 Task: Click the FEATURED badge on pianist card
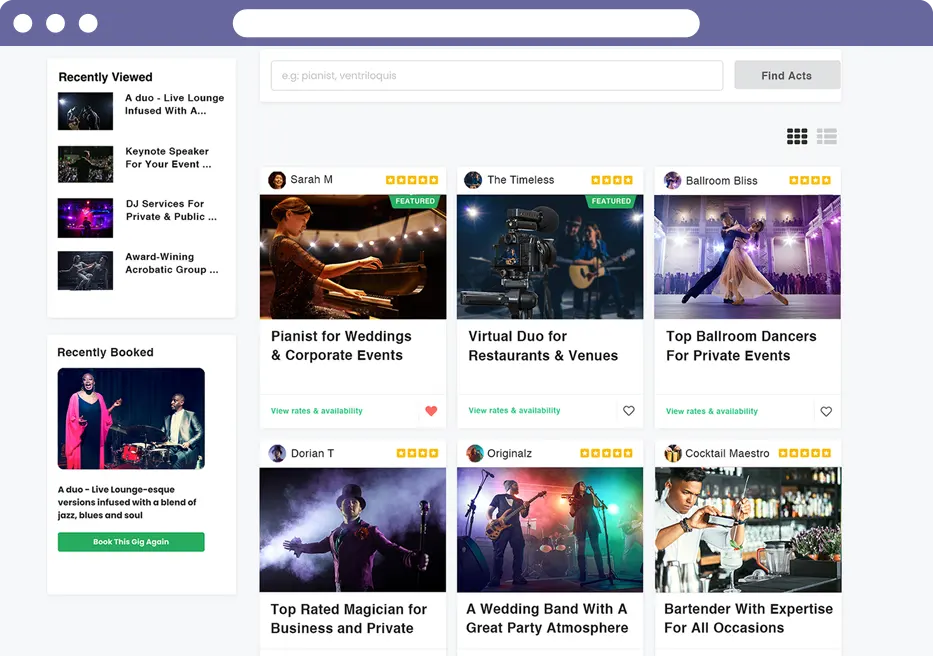pos(415,201)
